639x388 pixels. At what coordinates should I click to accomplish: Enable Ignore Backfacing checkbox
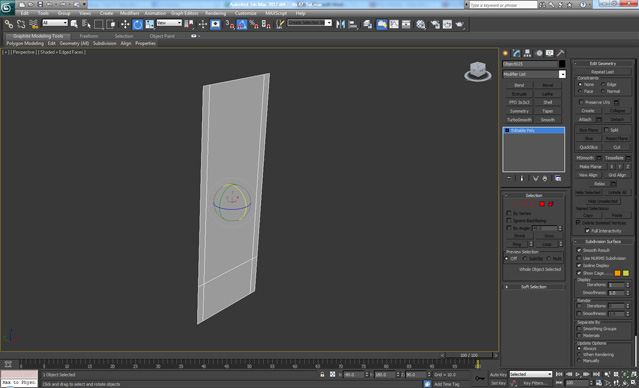509,220
